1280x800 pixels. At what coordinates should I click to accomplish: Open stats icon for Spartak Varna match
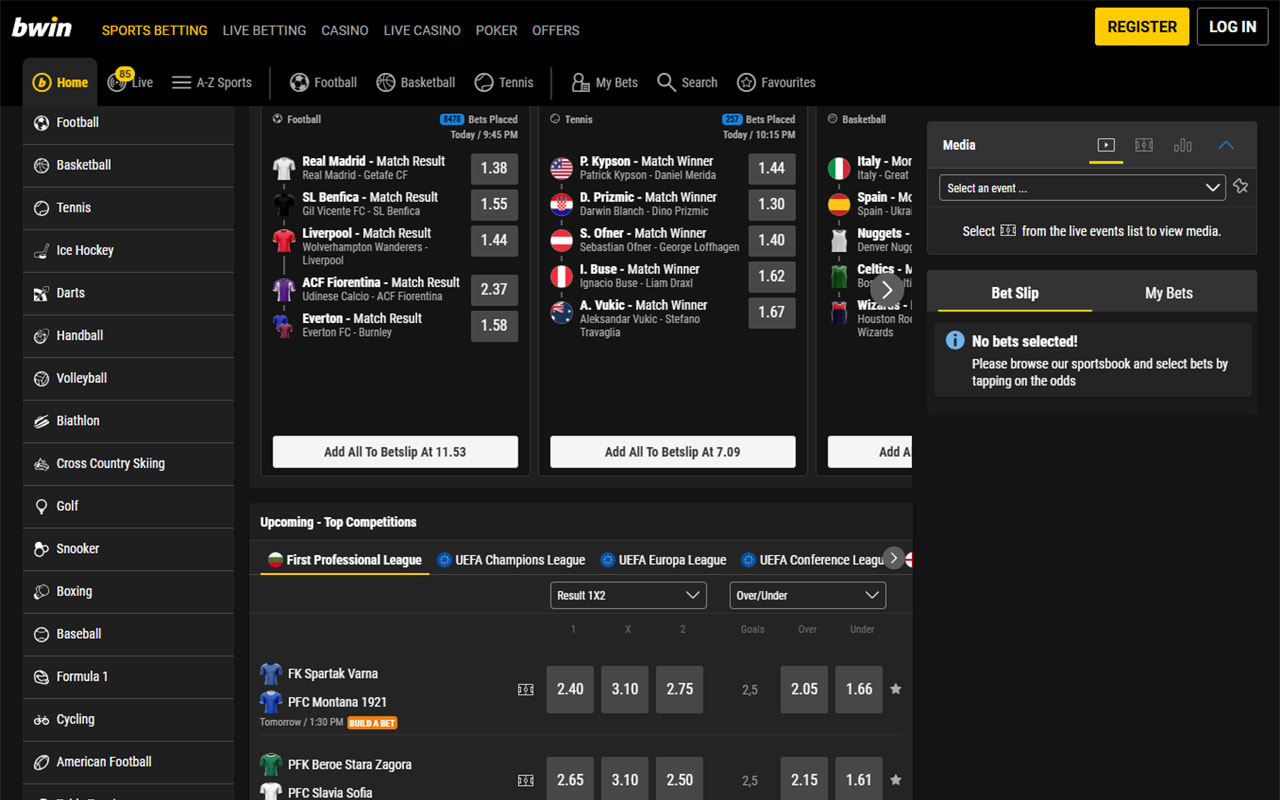[x=526, y=690]
